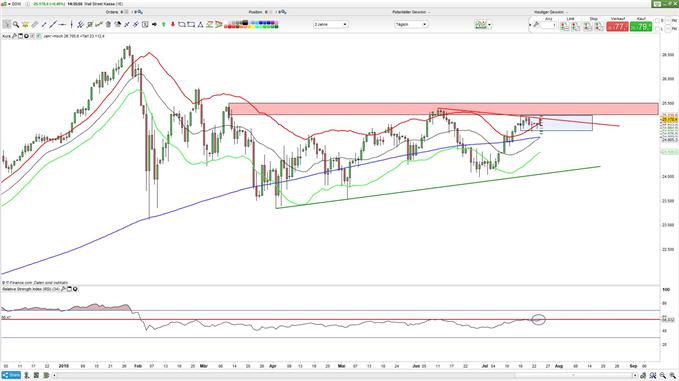Click the 'Aug' date axis label
Image resolution: width=679 pixels, height=381 pixels.
559,366
